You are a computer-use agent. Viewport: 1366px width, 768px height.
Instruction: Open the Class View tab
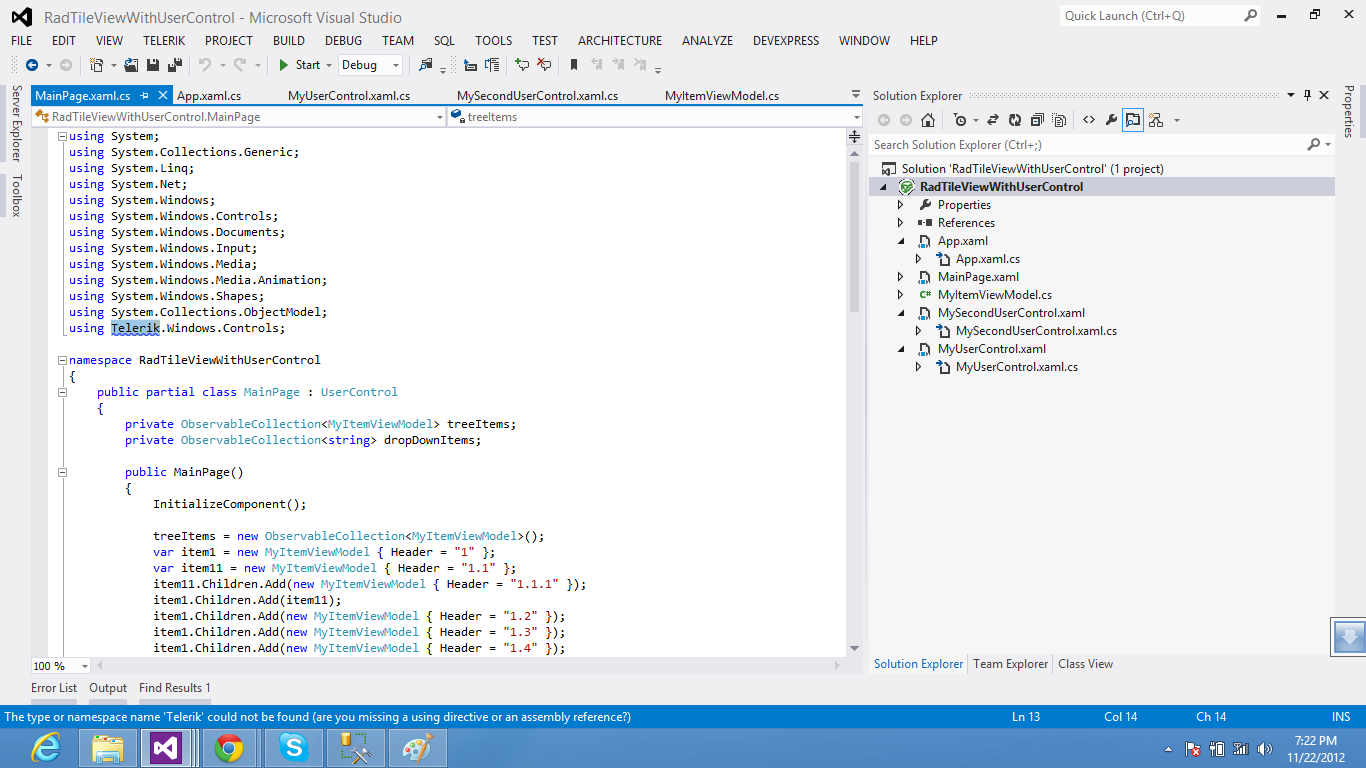coord(1085,664)
